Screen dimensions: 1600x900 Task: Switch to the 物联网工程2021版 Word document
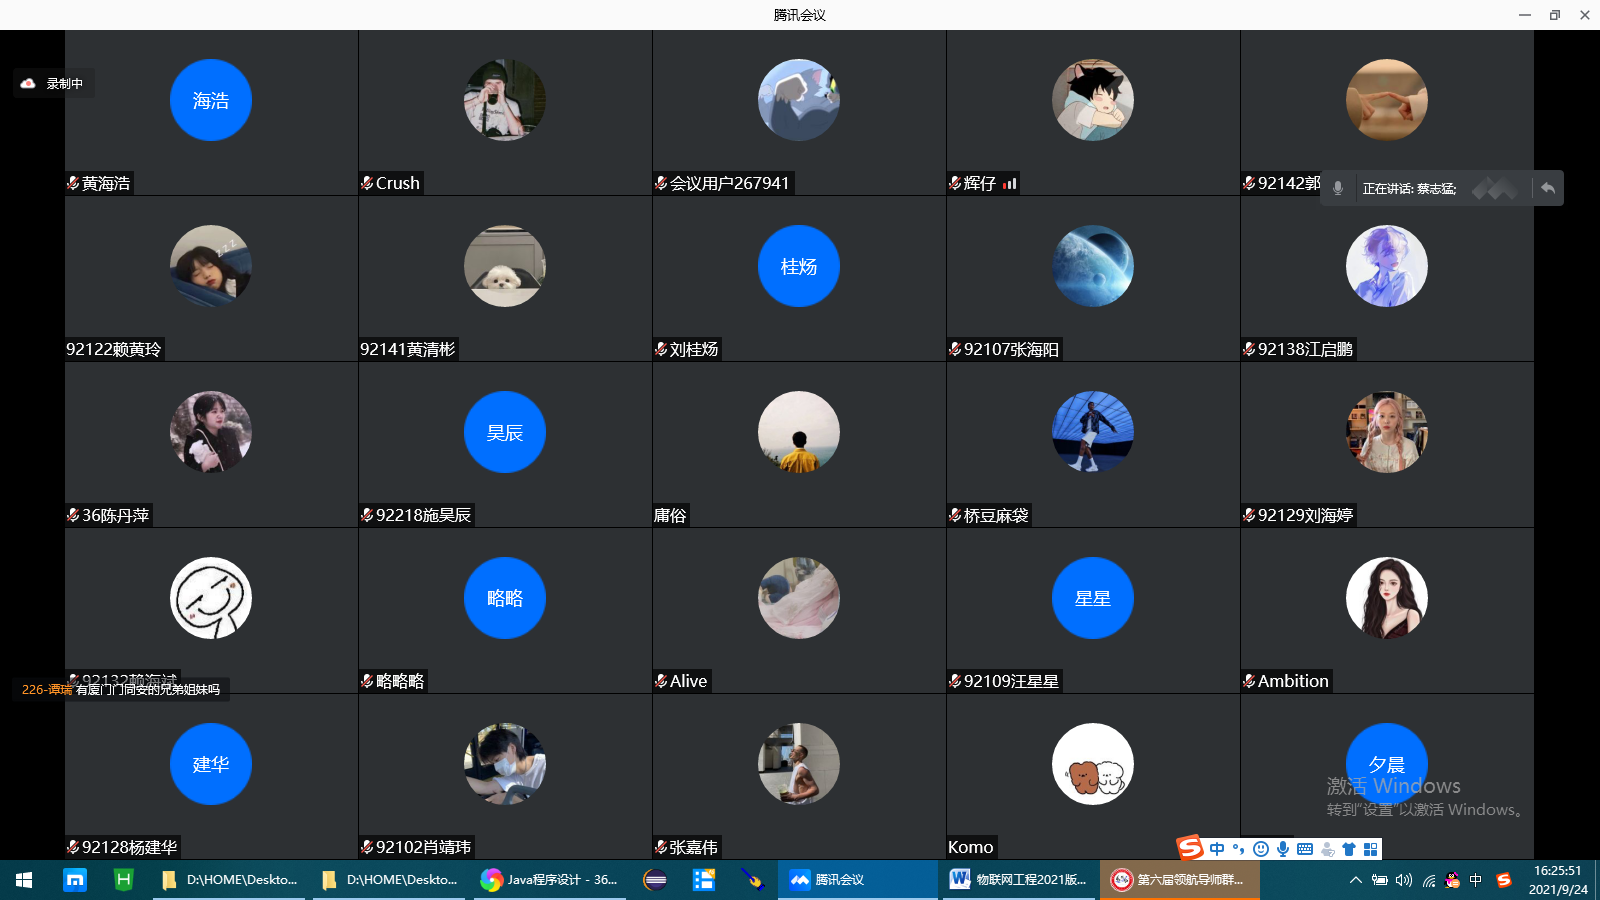point(1018,880)
